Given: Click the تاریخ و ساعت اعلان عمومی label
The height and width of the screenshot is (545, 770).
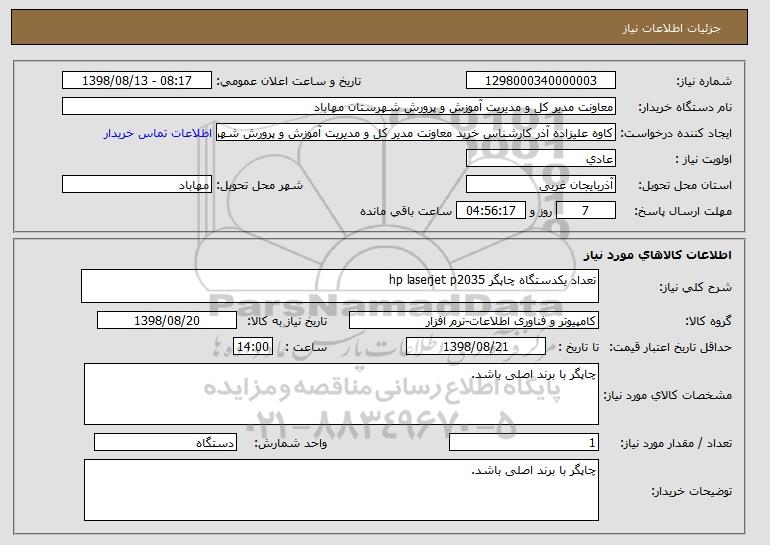Looking at the screenshot, I should 289,82.
